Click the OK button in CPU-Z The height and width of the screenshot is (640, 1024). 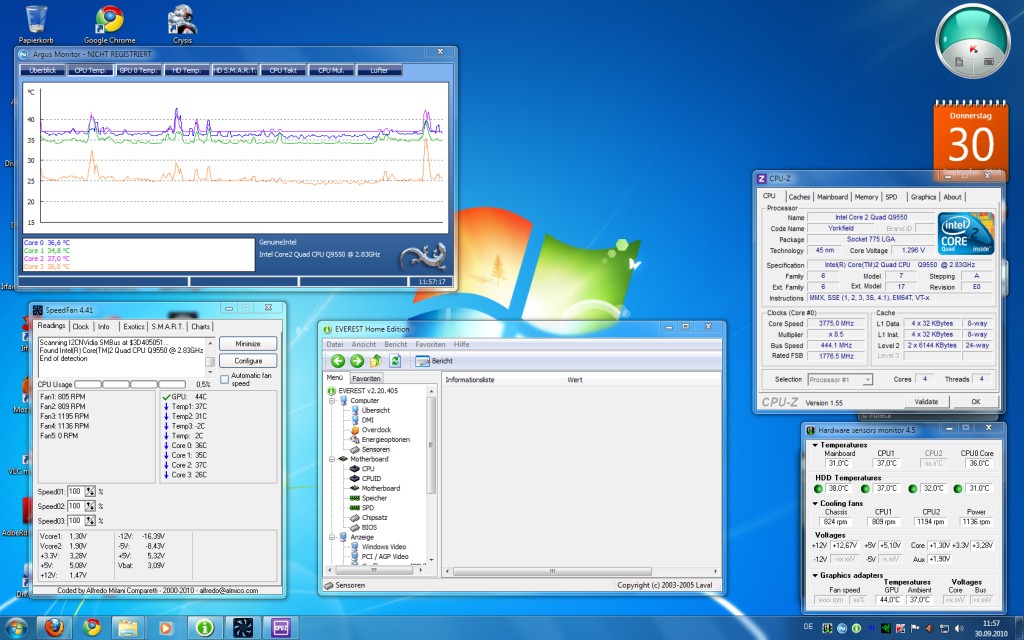(x=976, y=402)
